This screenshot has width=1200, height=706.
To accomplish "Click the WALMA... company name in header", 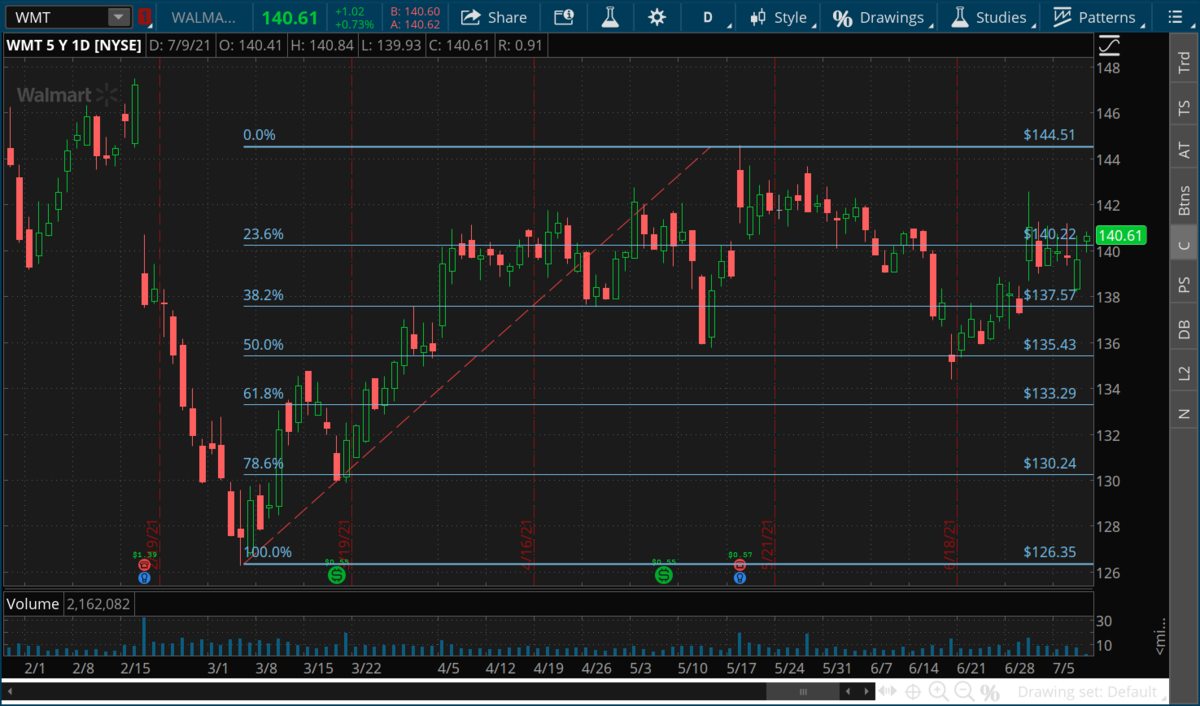I will (203, 17).
